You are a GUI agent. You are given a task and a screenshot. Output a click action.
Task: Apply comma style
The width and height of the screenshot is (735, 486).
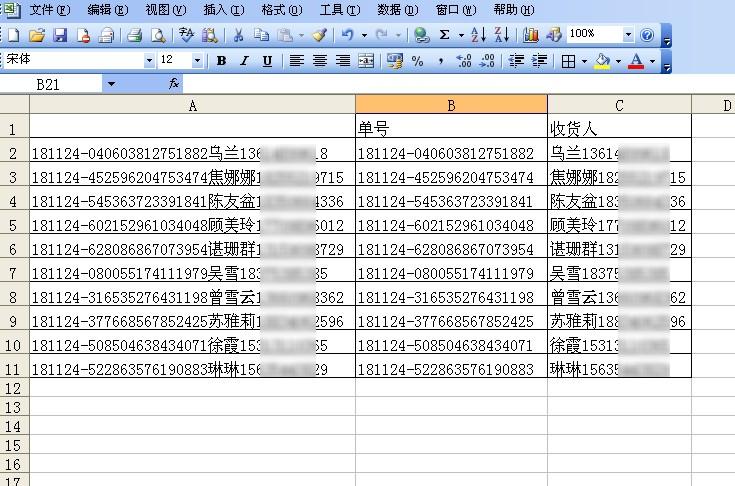tap(441, 60)
